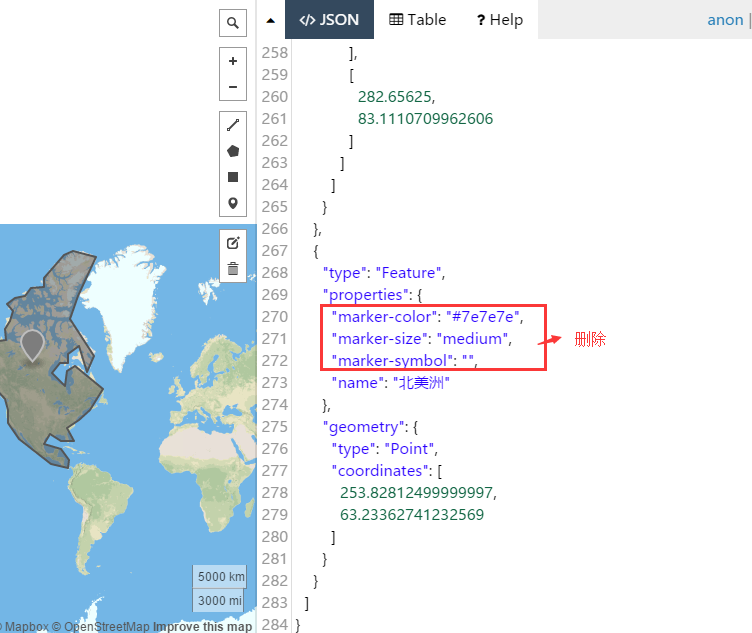Screen dimensions: 752x633
Task: Open the OpenStreetMap attribution link
Action: [106, 626]
